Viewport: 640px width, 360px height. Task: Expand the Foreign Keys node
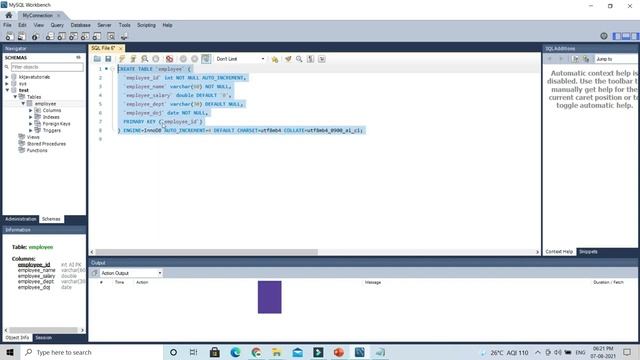click(31, 124)
